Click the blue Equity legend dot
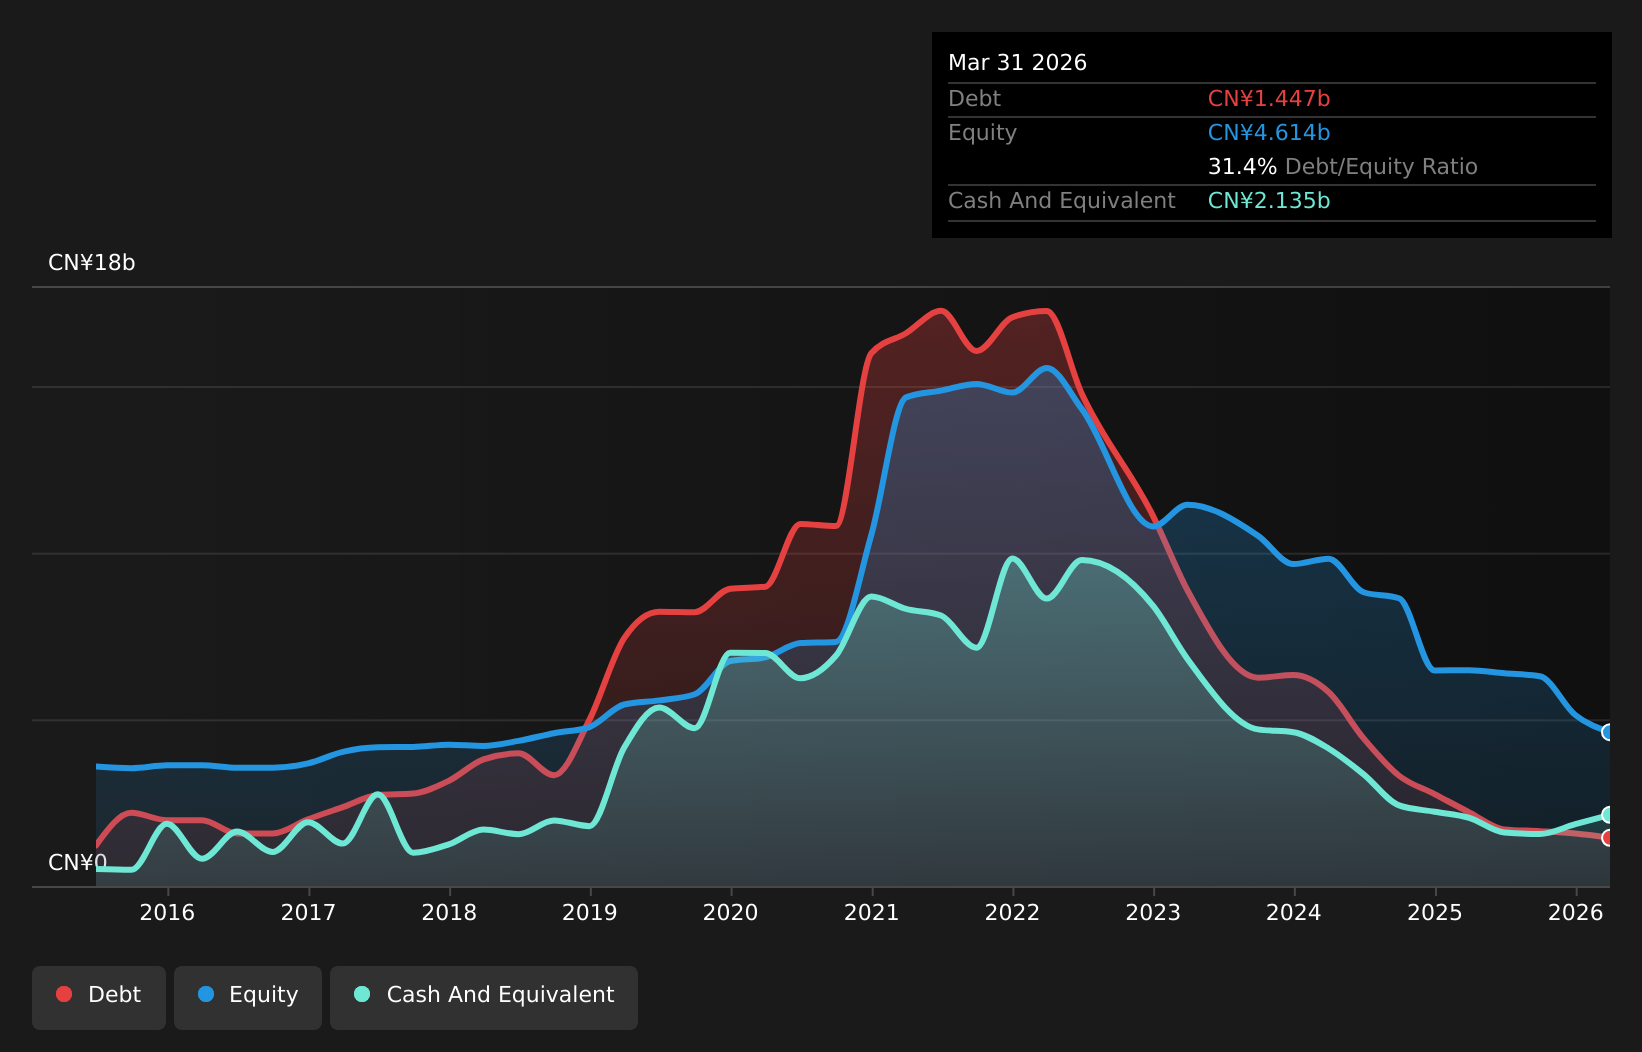The width and height of the screenshot is (1642, 1052). pos(206,994)
